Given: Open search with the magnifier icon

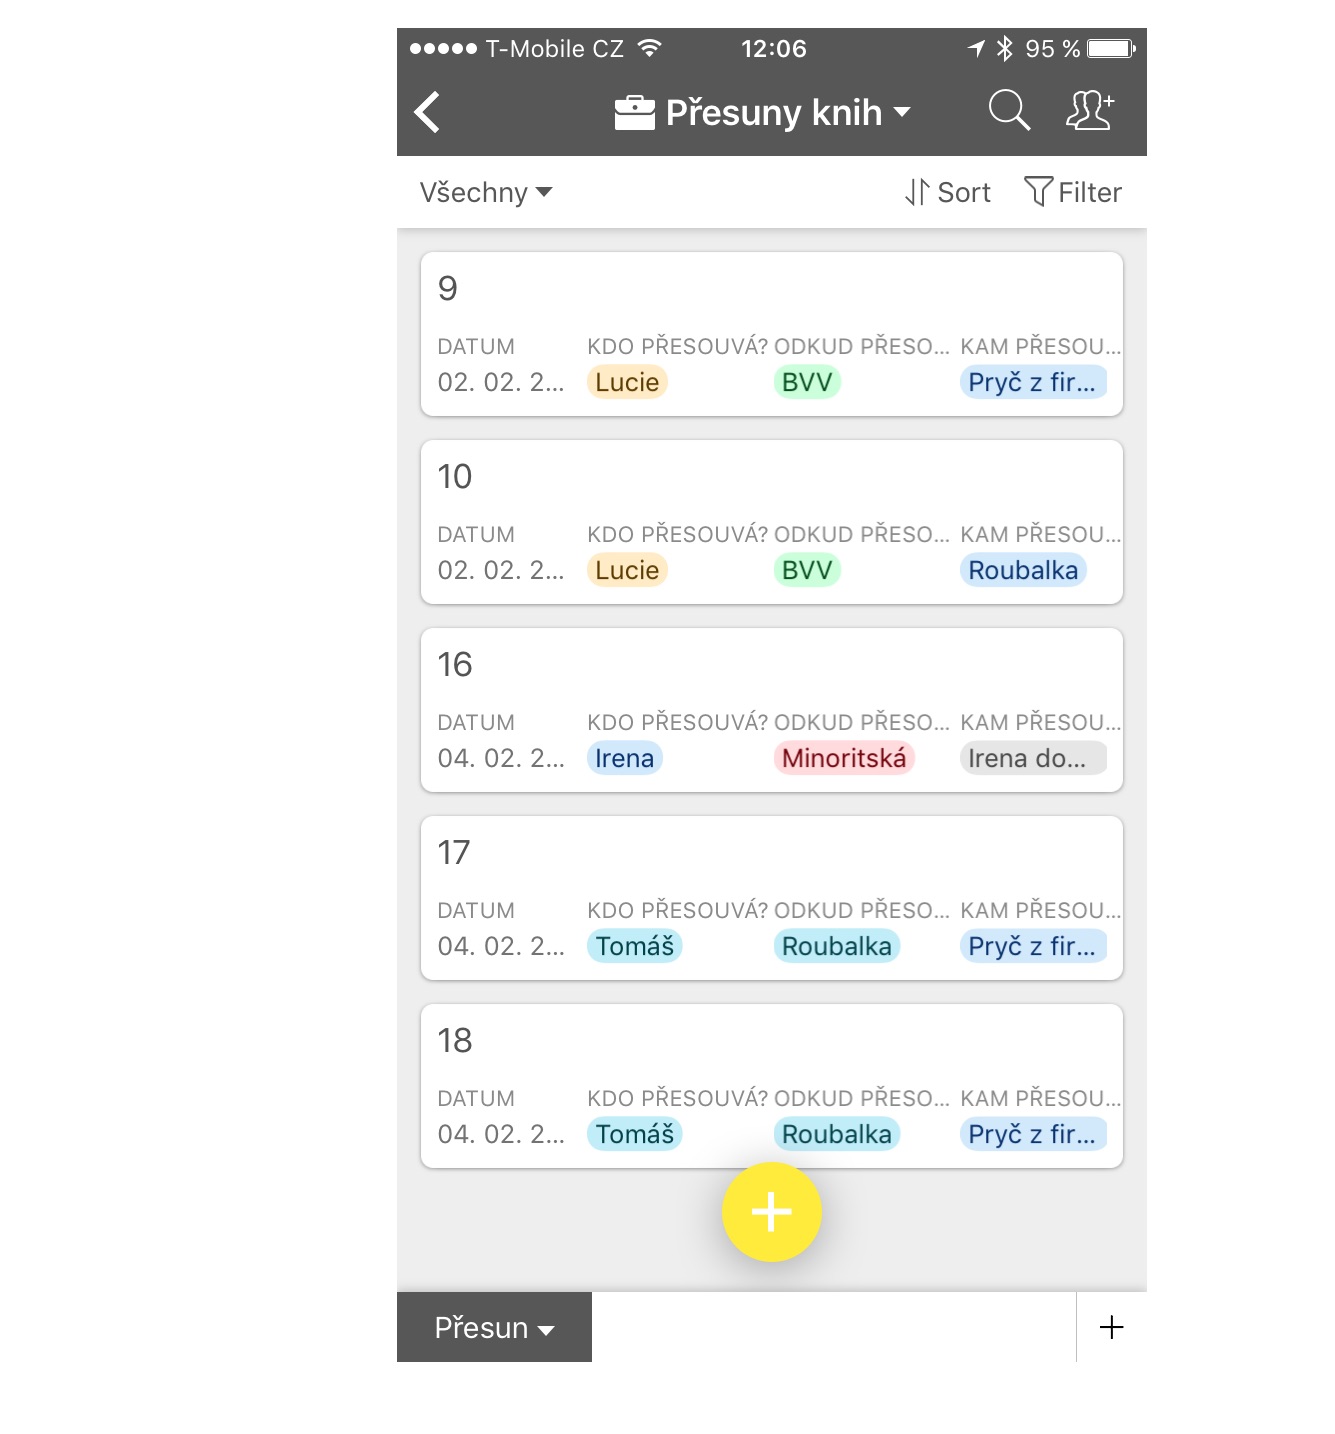Looking at the screenshot, I should tap(1009, 111).
